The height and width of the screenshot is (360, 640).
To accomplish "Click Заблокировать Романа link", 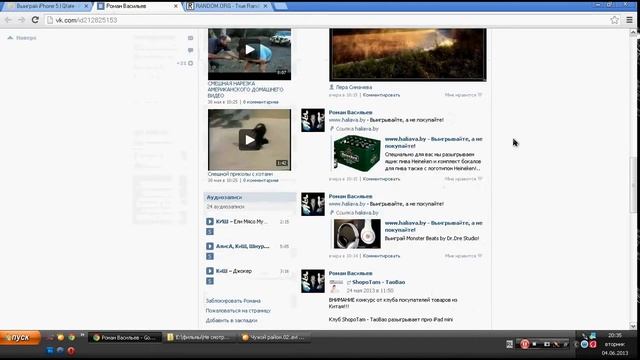I will [x=233, y=301].
